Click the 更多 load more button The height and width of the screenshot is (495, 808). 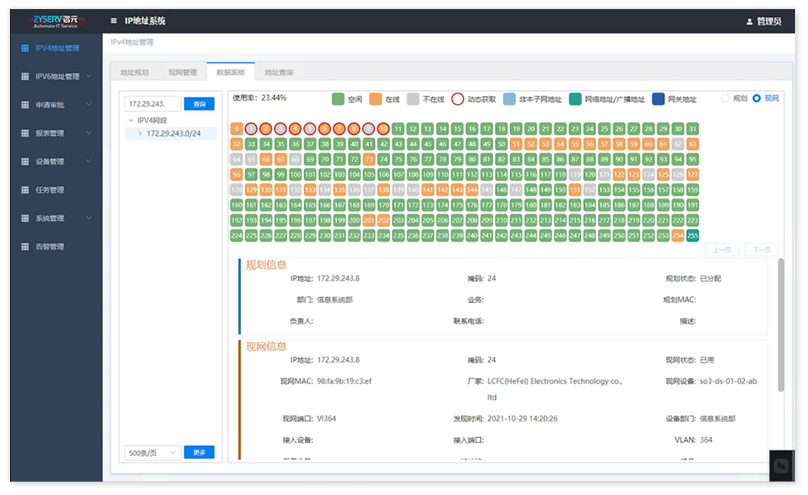pos(199,452)
